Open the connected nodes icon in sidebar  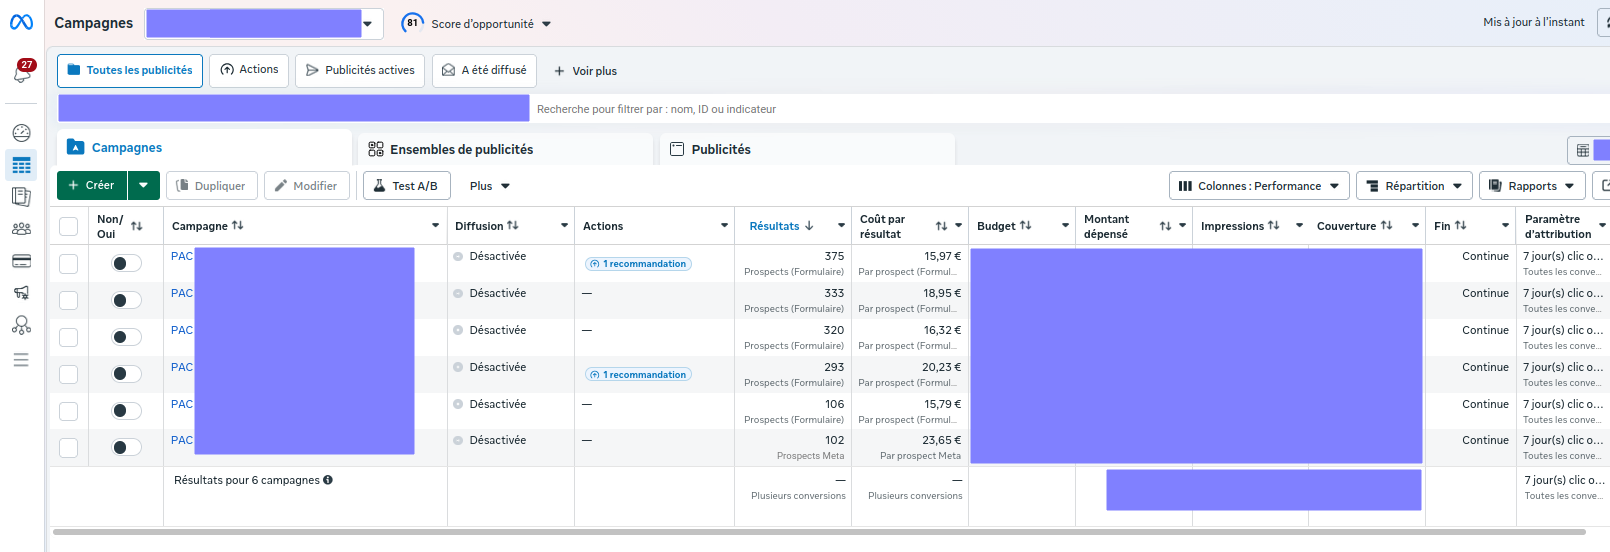[x=21, y=325]
